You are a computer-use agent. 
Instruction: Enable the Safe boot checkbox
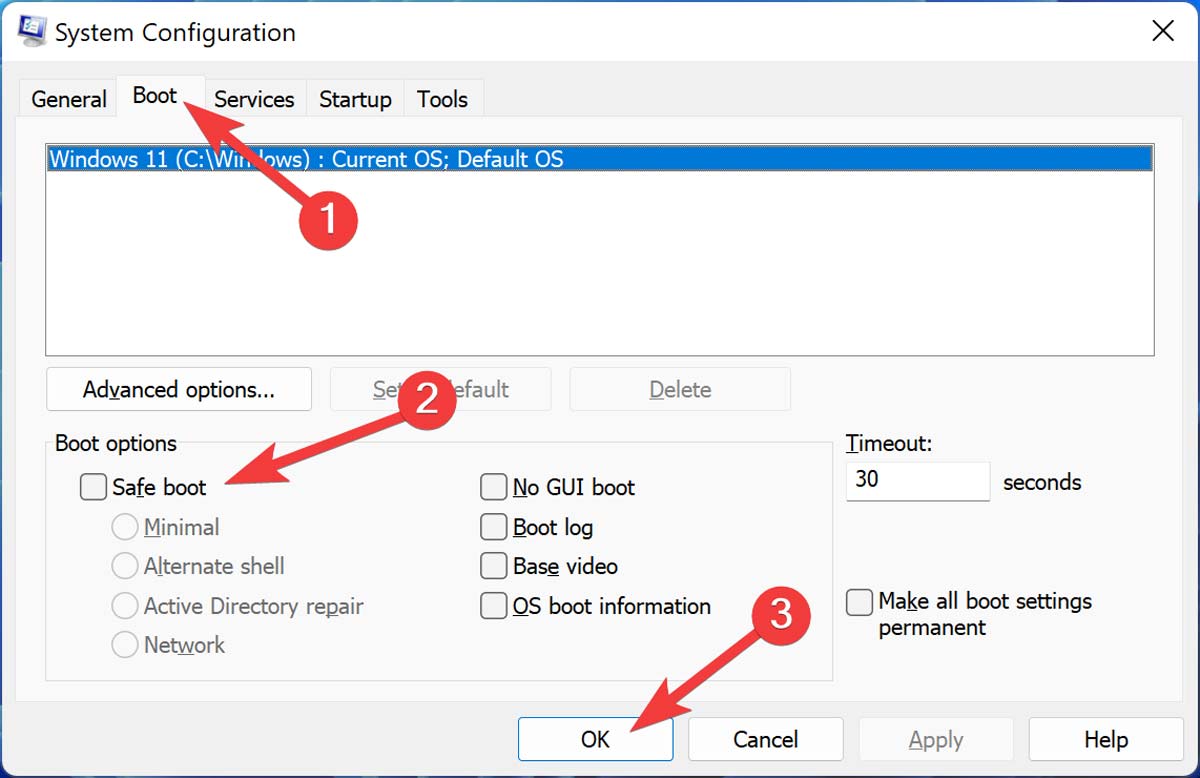tap(93, 487)
